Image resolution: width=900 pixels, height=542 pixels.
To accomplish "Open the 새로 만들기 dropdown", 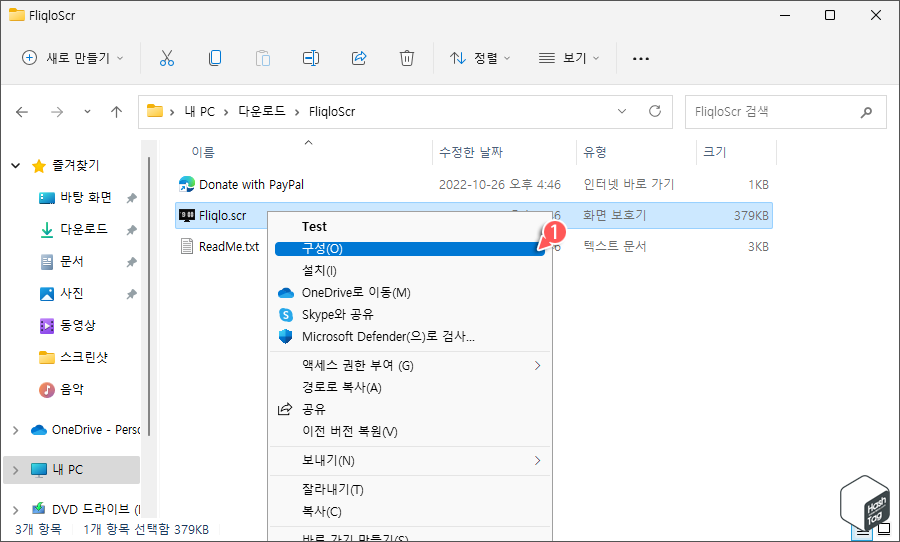I will pos(73,58).
